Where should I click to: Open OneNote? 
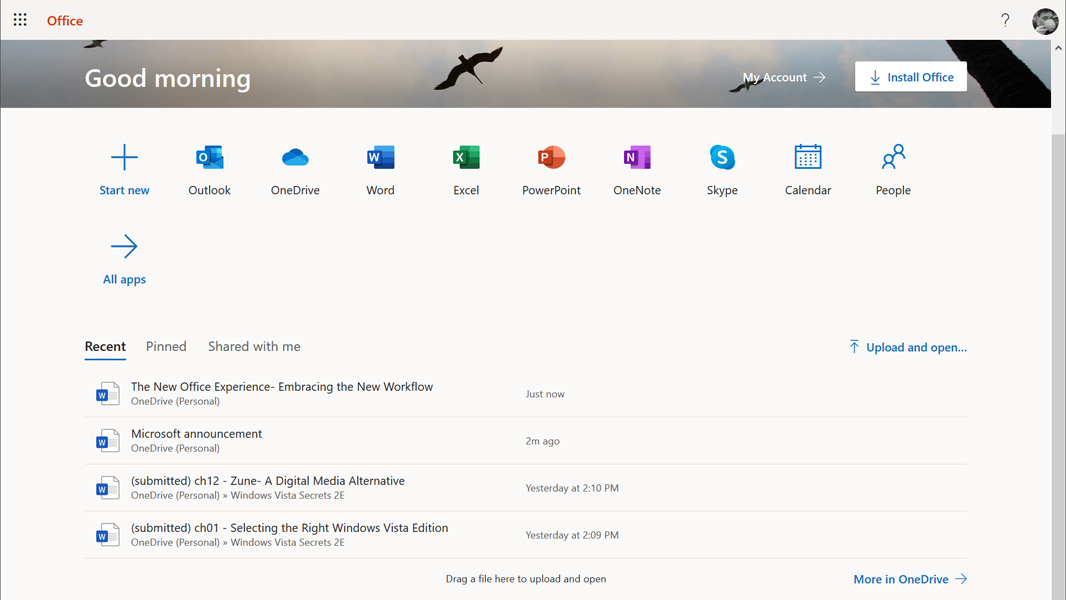click(x=637, y=158)
